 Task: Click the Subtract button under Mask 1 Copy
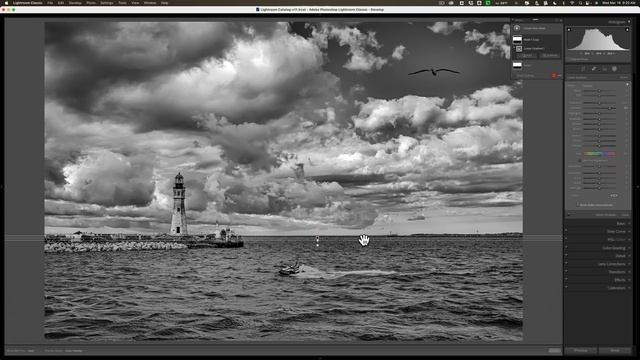[x=550, y=55]
